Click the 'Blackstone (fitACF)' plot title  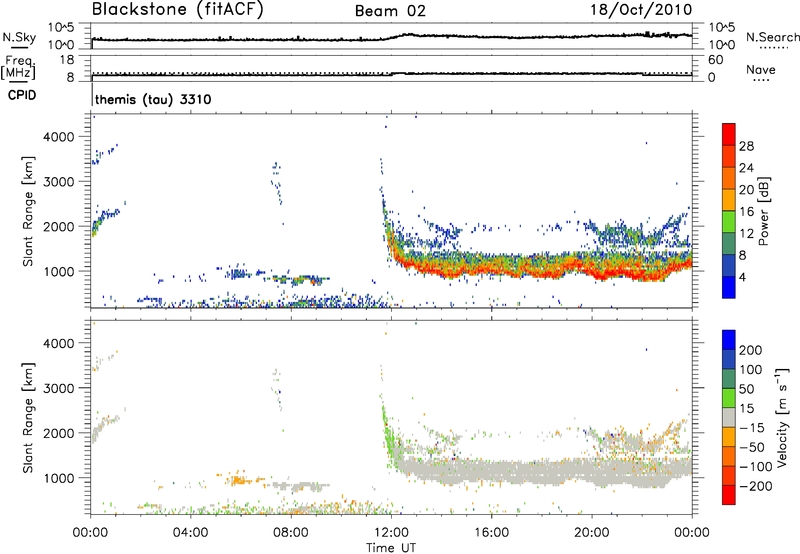(177, 9)
